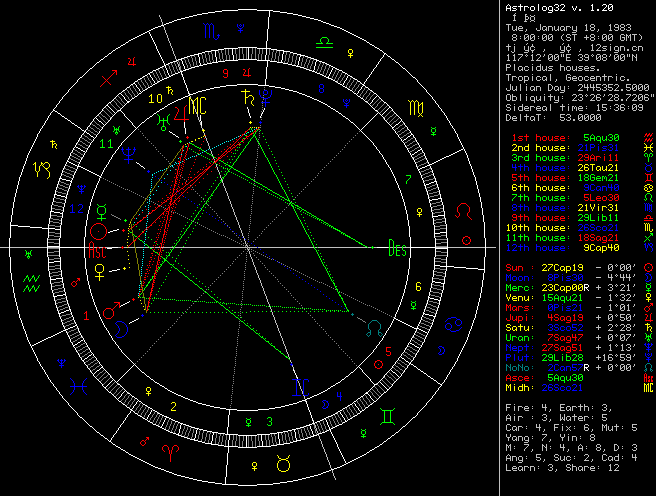Click the Scorpio glyph on the chart's outer ring
This screenshot has width=656, height=496.
click(x=208, y=35)
